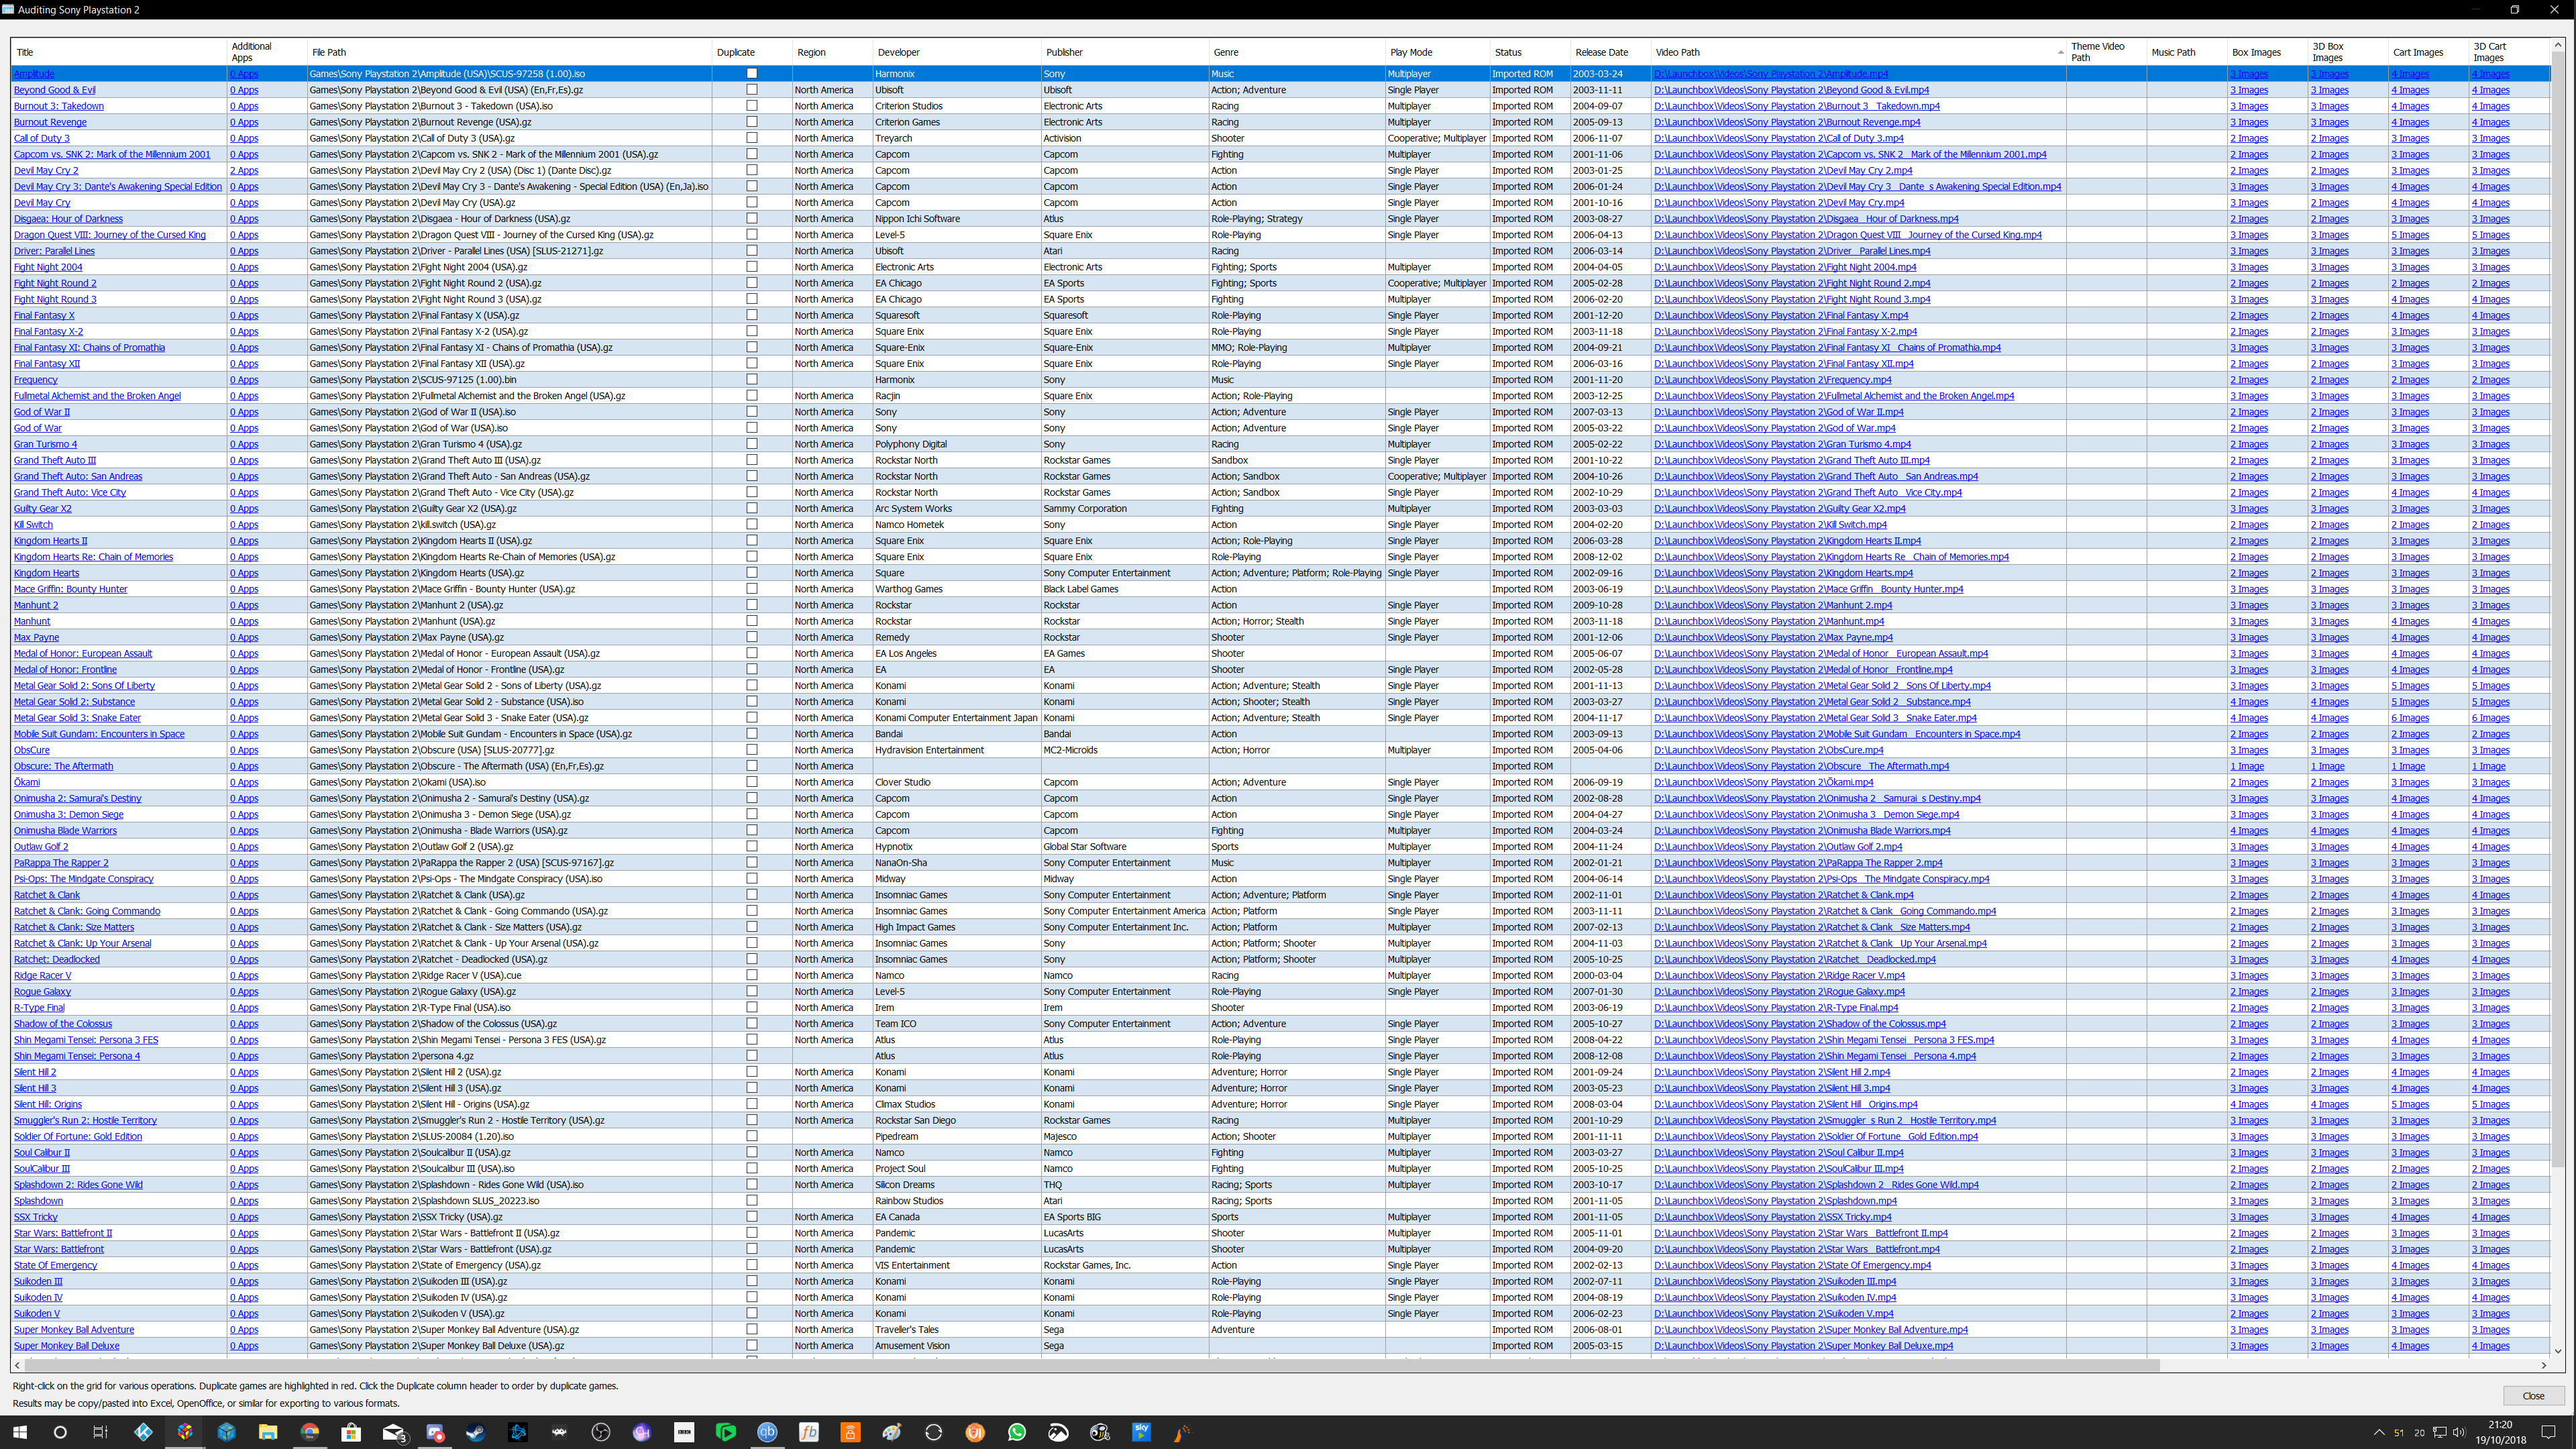
Task: Sort by the Box Images column header
Action: [2267, 52]
